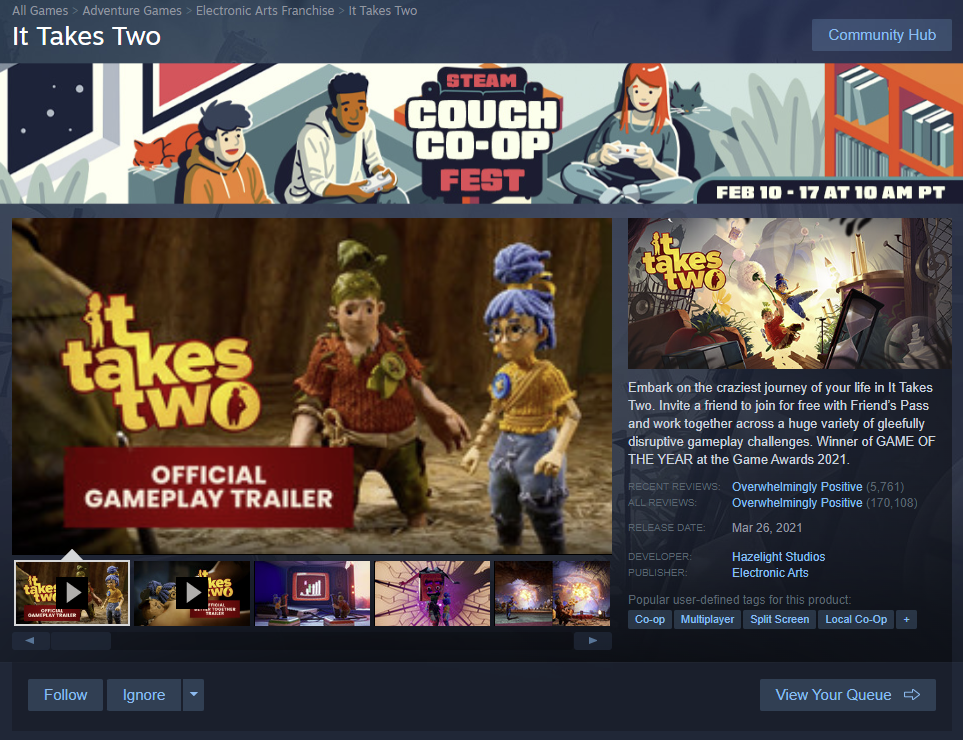Open the Community Hub
The width and height of the screenshot is (963, 740).
pos(881,34)
